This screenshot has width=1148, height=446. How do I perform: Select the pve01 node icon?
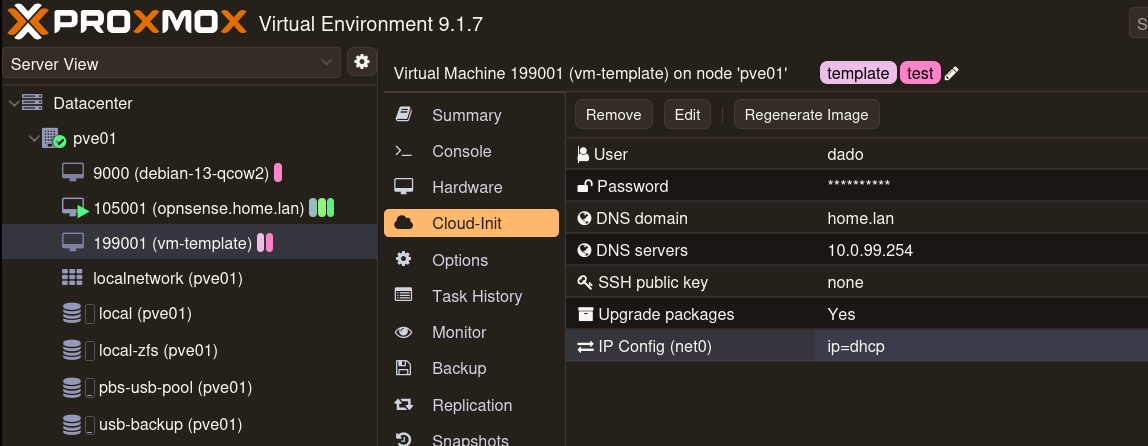tap(53, 138)
